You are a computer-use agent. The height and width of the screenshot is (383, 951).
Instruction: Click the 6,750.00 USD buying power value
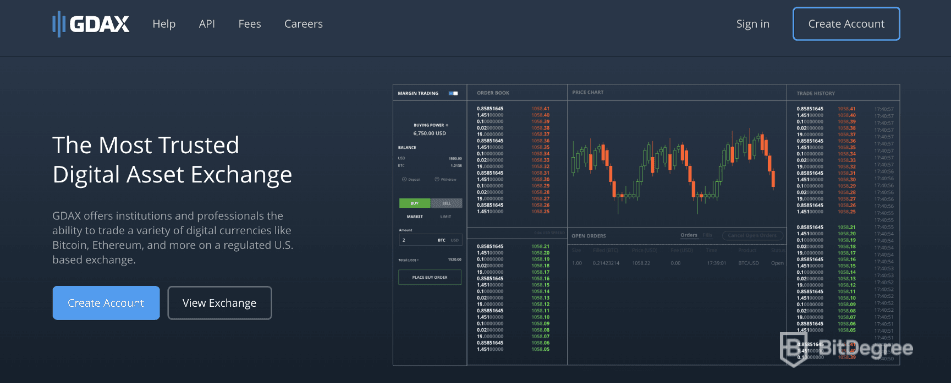(429, 133)
